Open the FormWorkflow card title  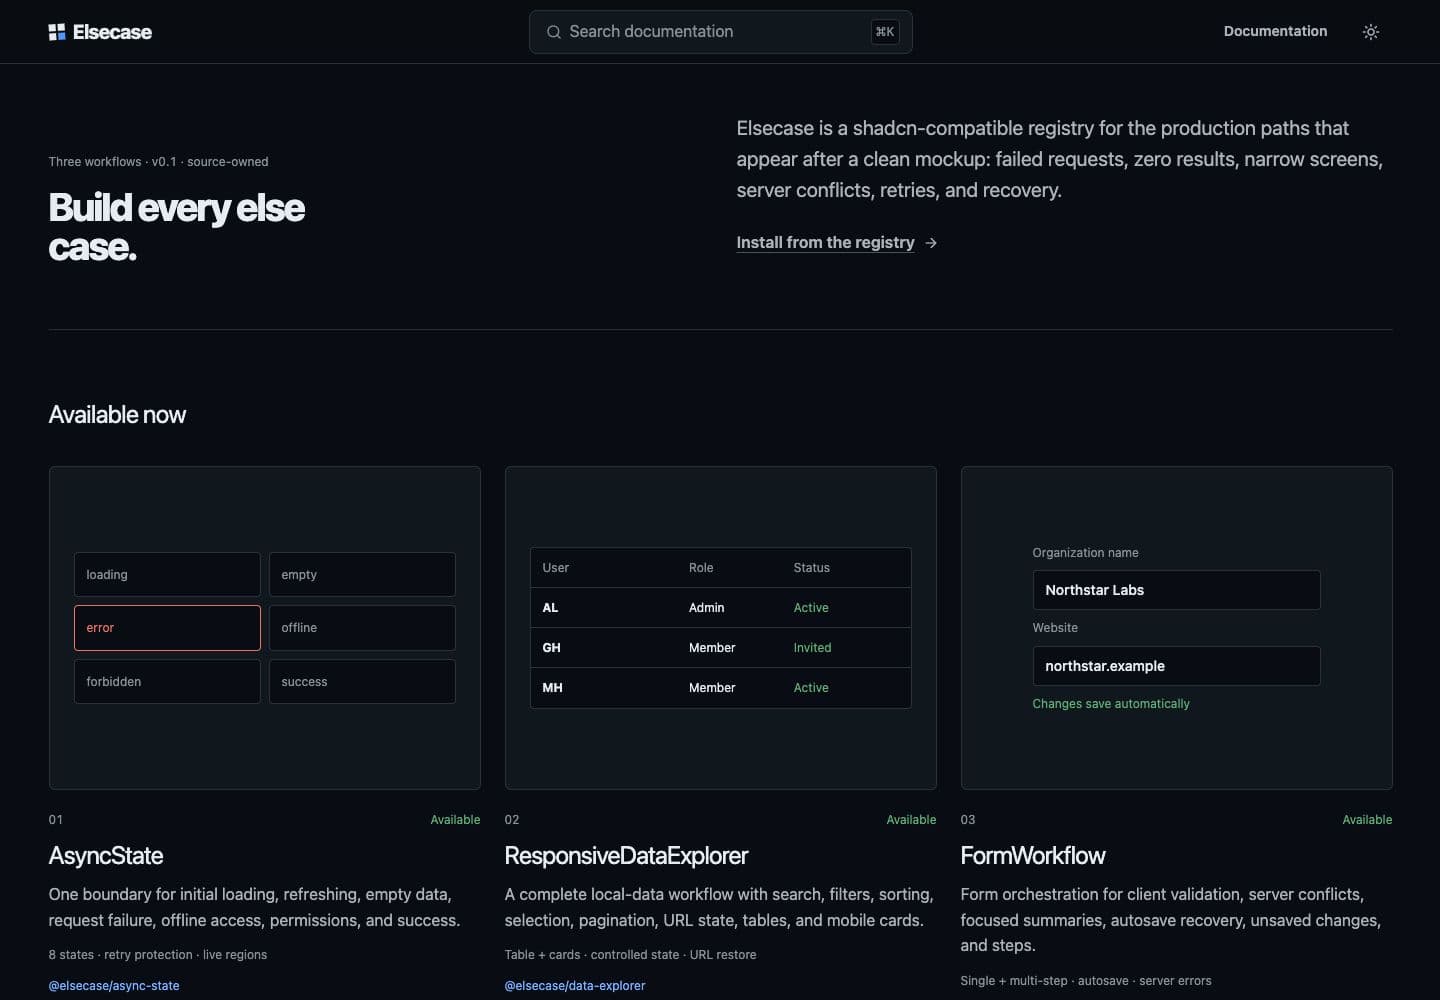click(x=1033, y=856)
